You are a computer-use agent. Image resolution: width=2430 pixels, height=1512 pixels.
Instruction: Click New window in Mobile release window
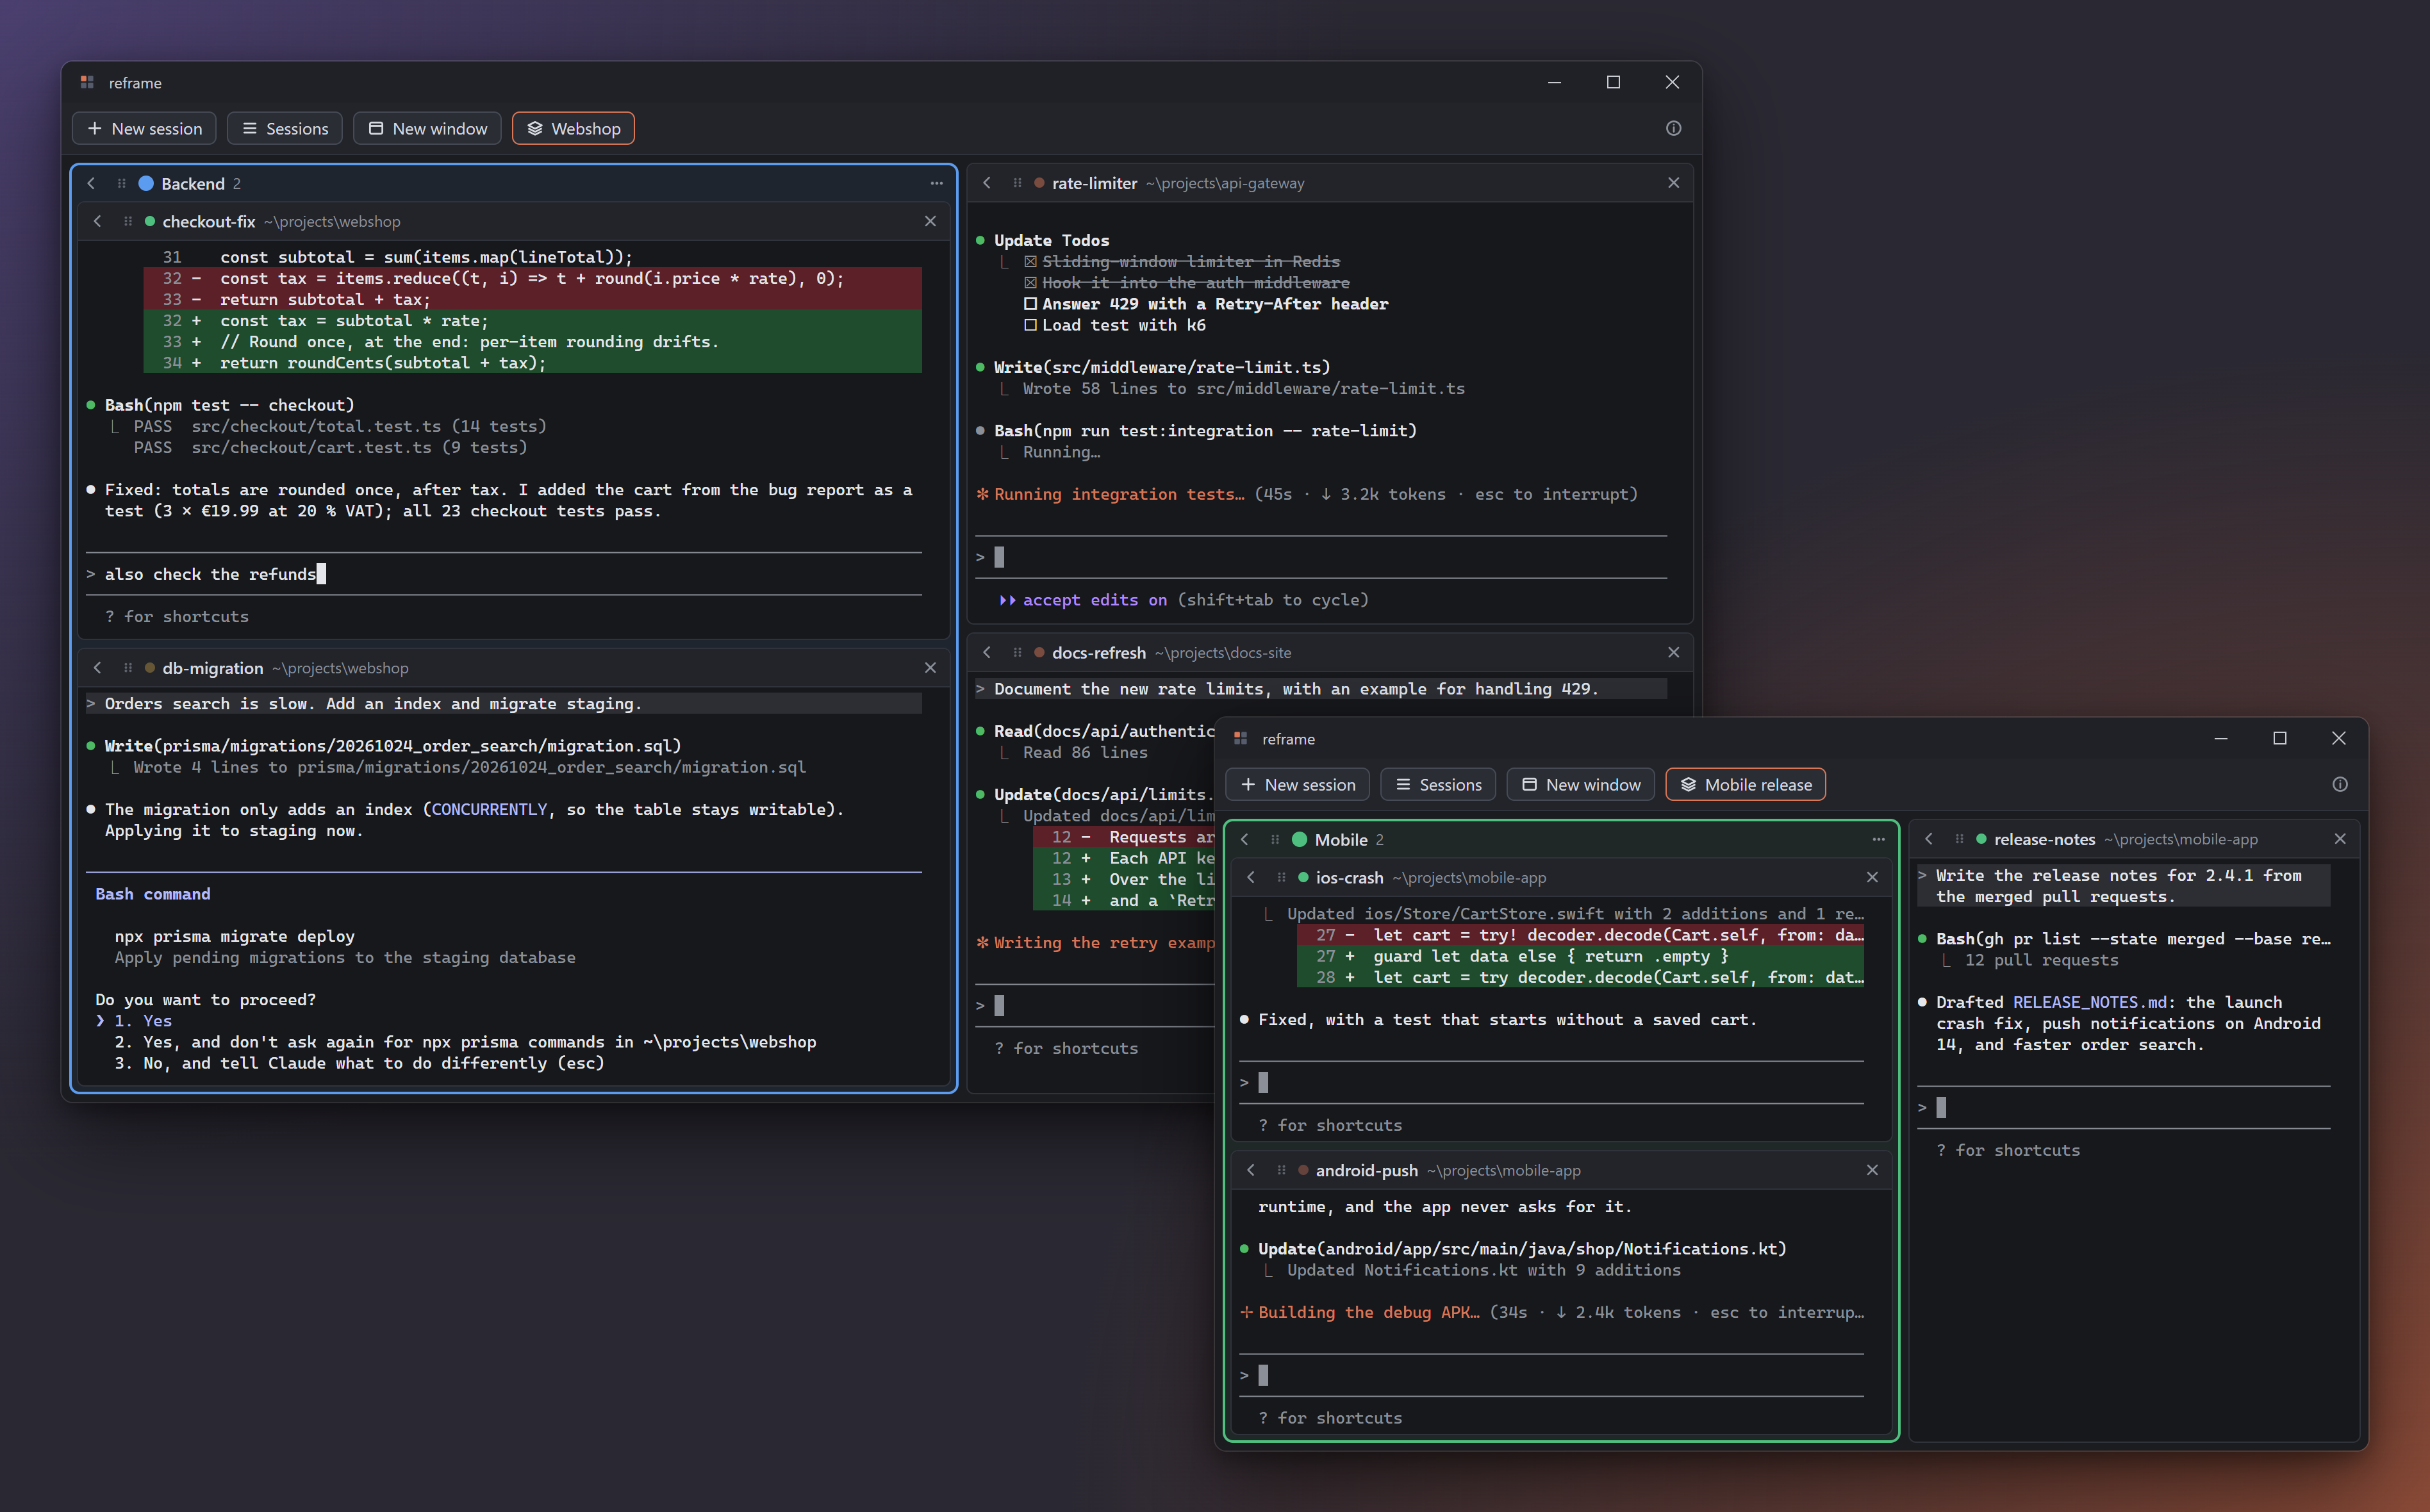(1580, 784)
